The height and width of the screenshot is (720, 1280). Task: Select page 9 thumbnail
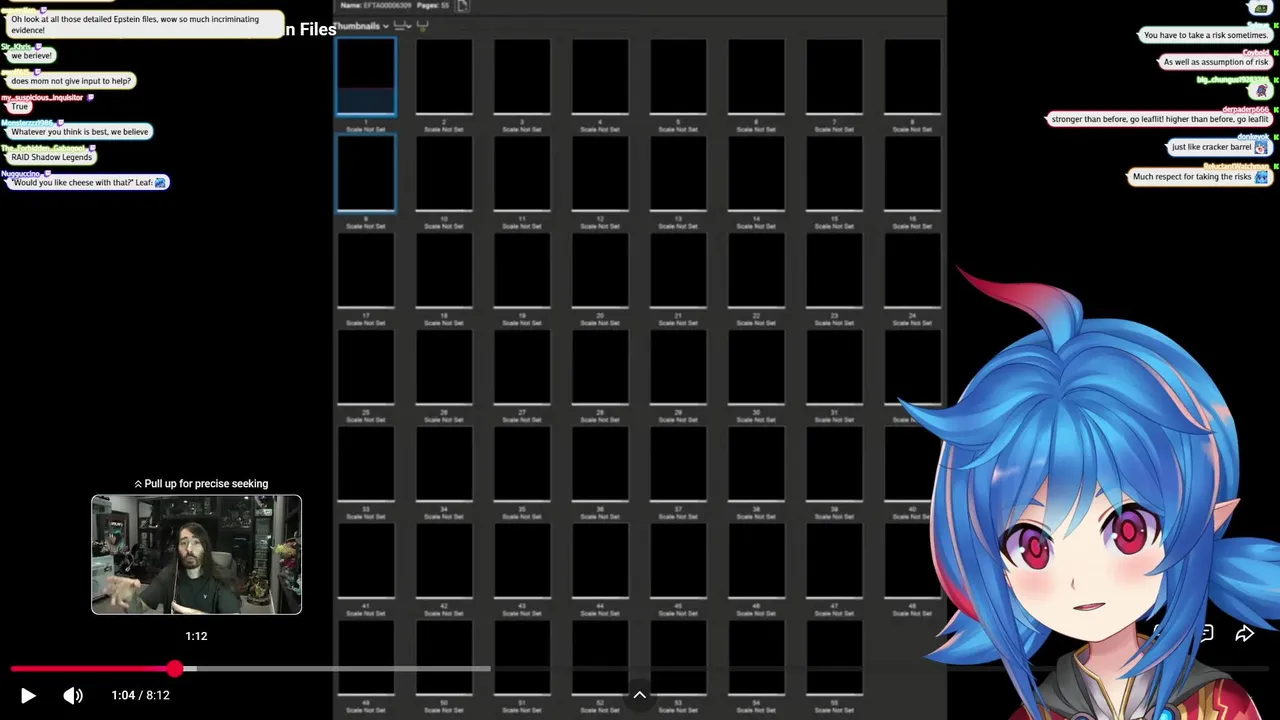click(x=366, y=174)
